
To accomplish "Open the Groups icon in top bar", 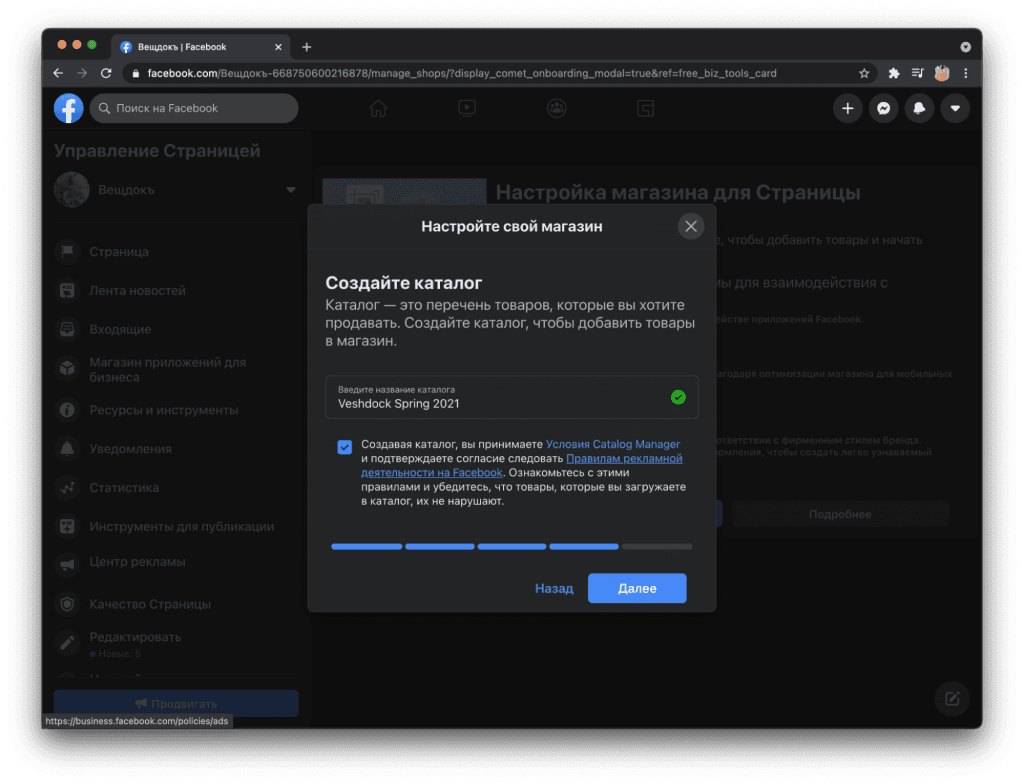I will pyautogui.click(x=556, y=108).
